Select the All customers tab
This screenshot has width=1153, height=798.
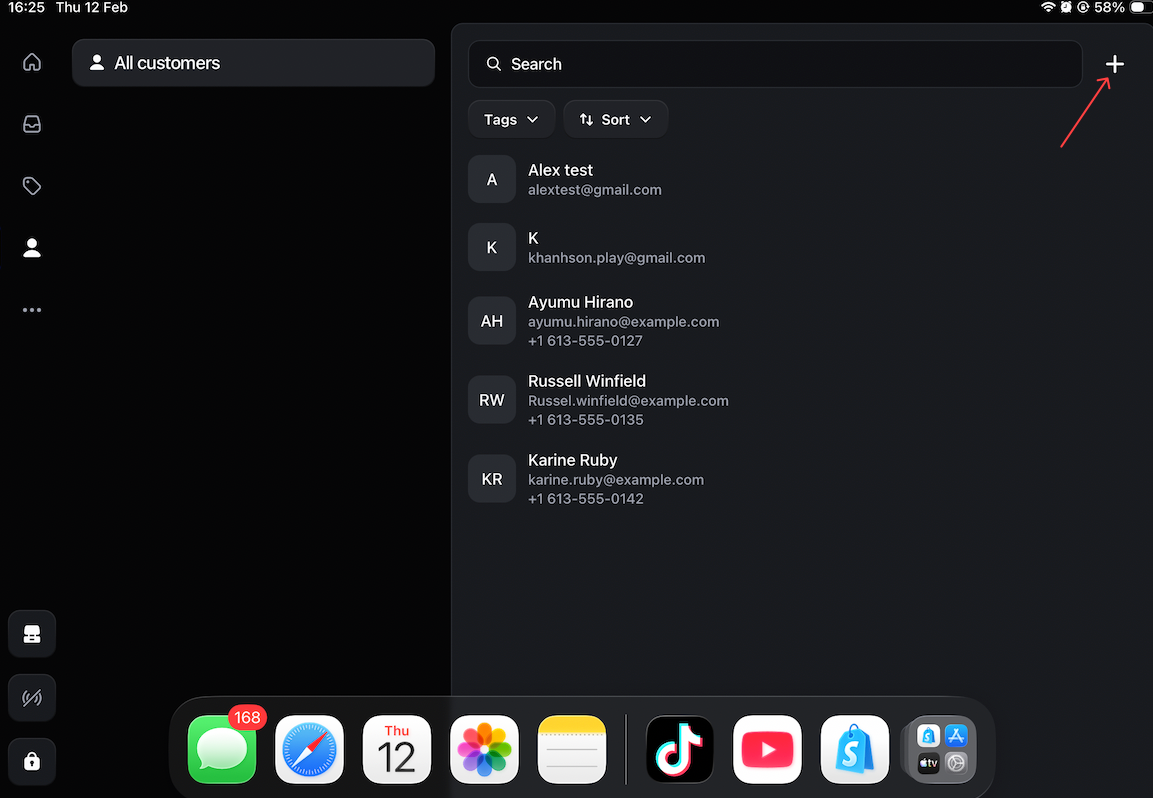pos(253,63)
